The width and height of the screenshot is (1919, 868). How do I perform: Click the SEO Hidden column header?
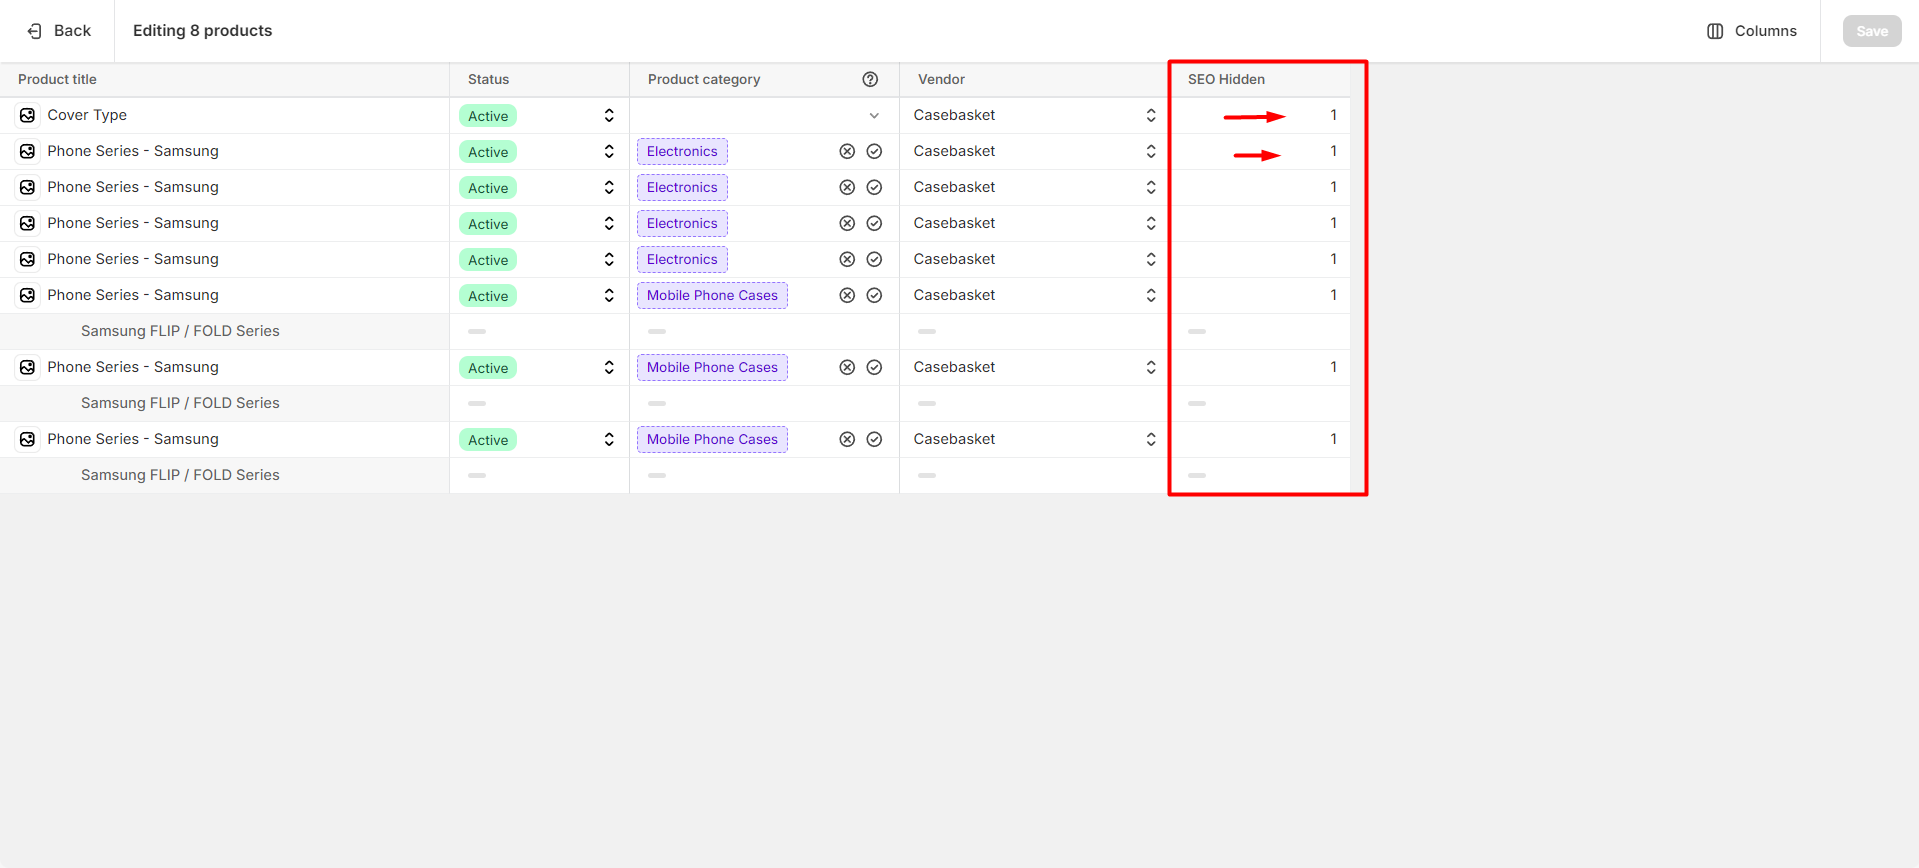point(1226,79)
